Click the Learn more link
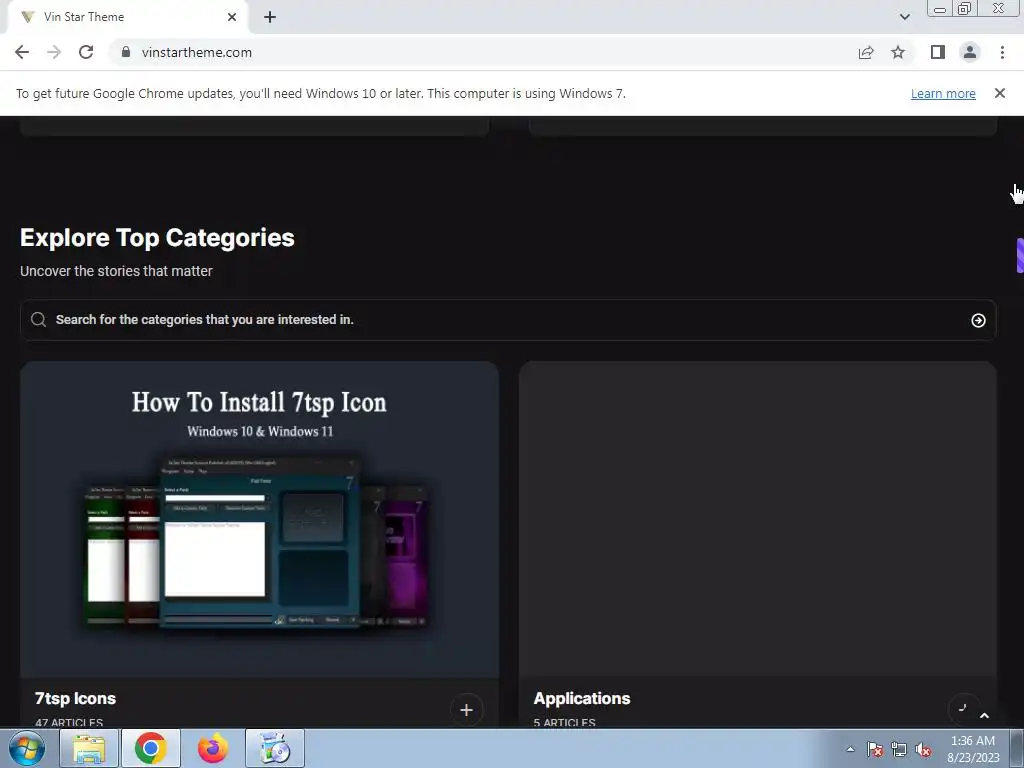 point(943,93)
